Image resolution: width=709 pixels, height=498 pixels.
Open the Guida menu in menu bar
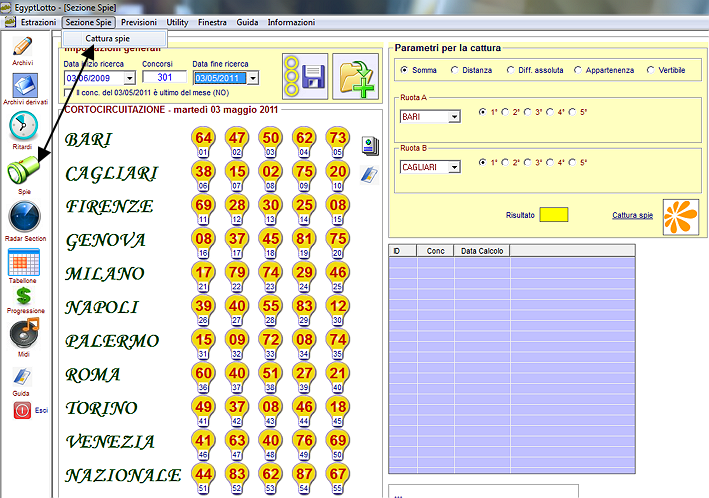tap(247, 22)
